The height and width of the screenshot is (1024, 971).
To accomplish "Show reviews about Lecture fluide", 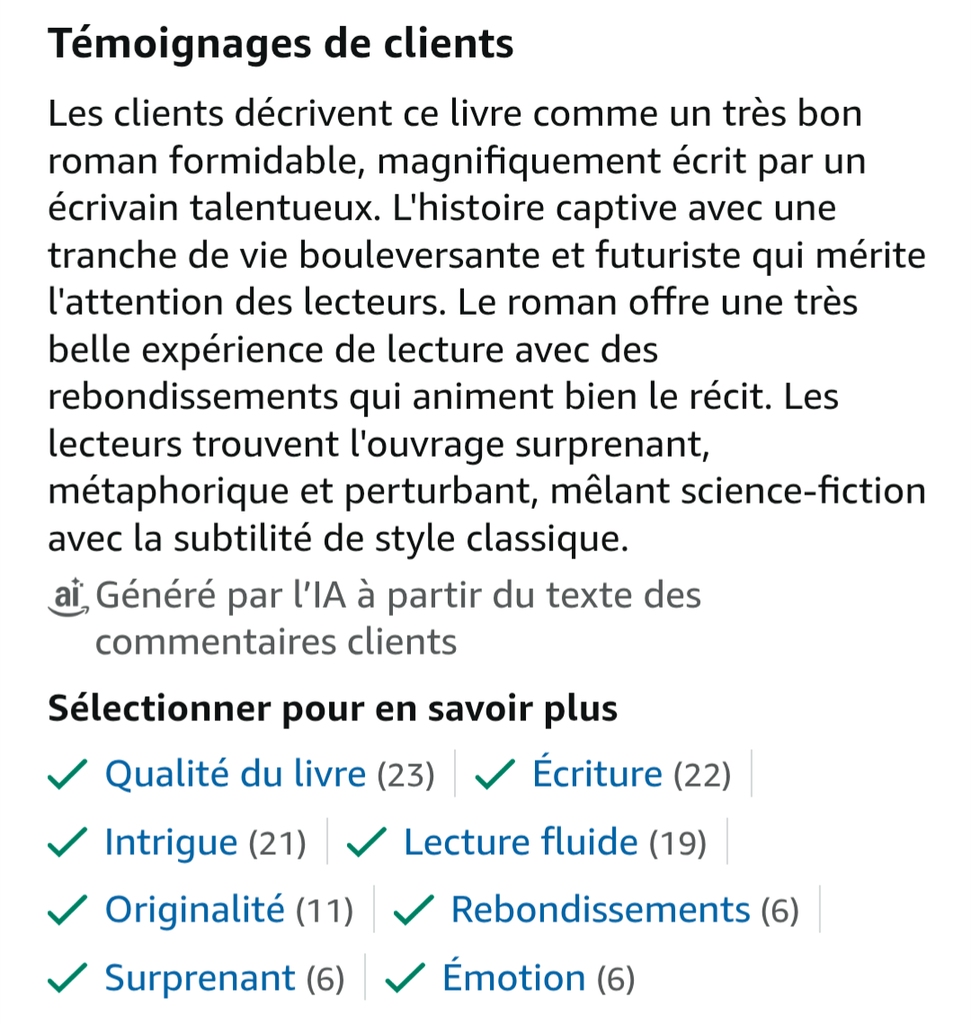I will click(x=520, y=843).
